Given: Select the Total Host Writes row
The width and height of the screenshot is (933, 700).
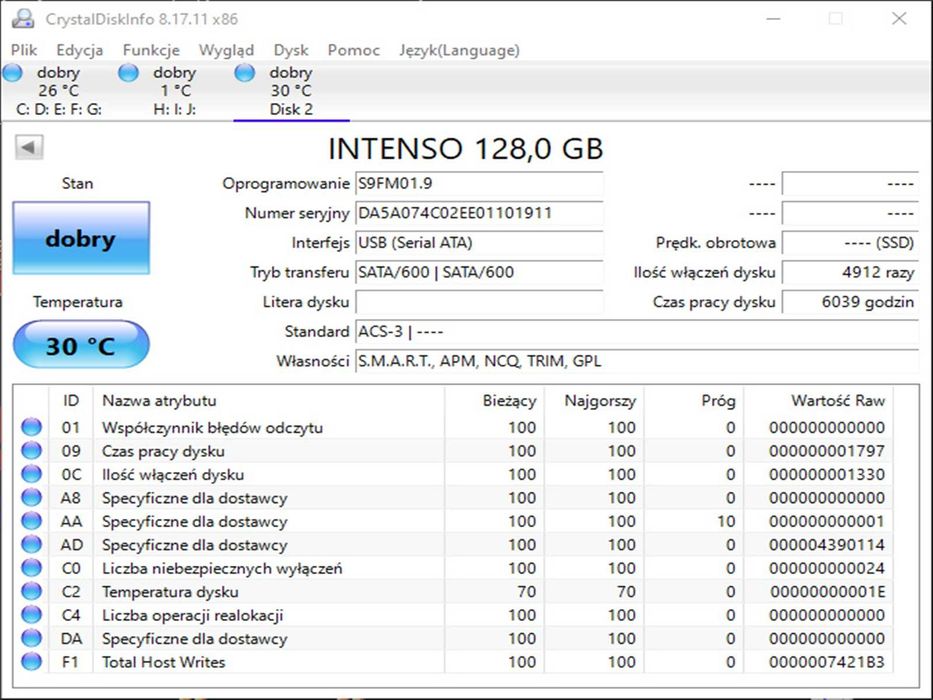Looking at the screenshot, I should click(453, 662).
